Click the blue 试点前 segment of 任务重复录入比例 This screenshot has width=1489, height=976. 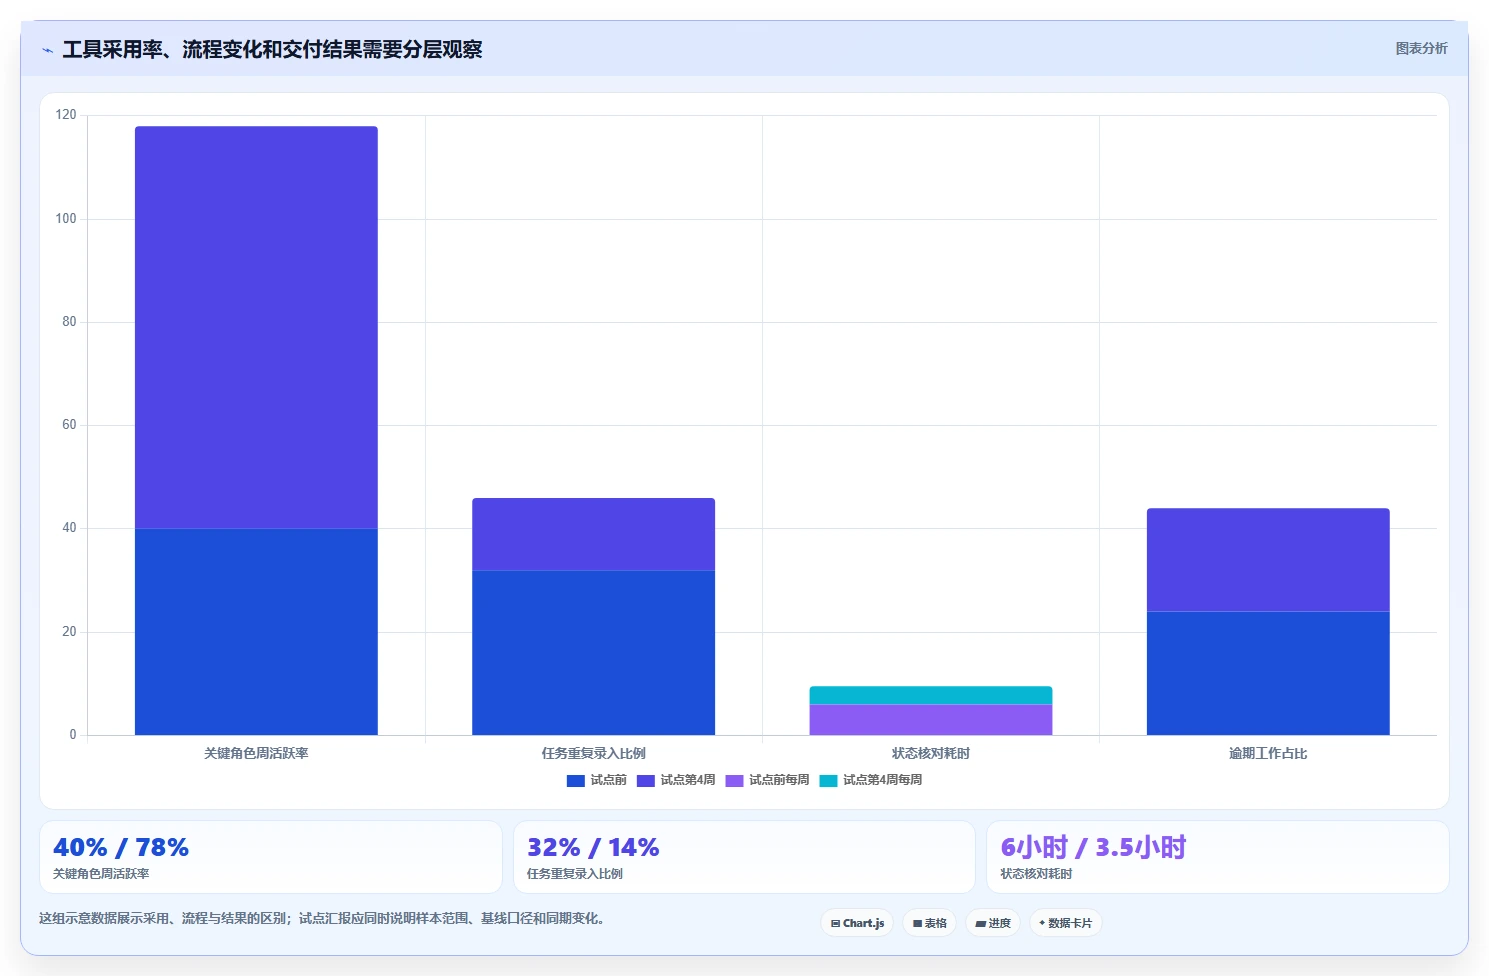point(593,653)
